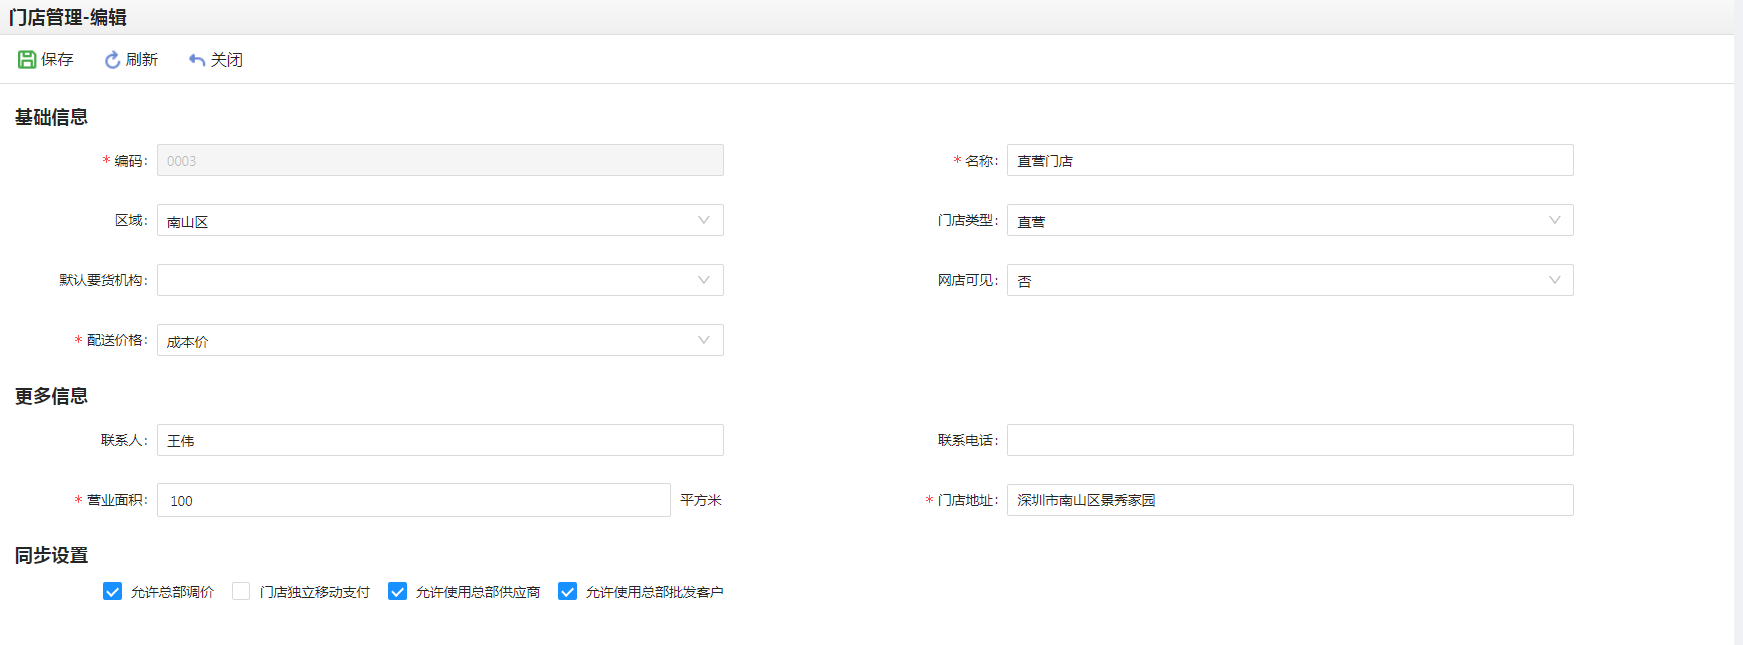Screen dimensions: 1743x645
Task: Click the 关闭 button label
Action: 227,60
